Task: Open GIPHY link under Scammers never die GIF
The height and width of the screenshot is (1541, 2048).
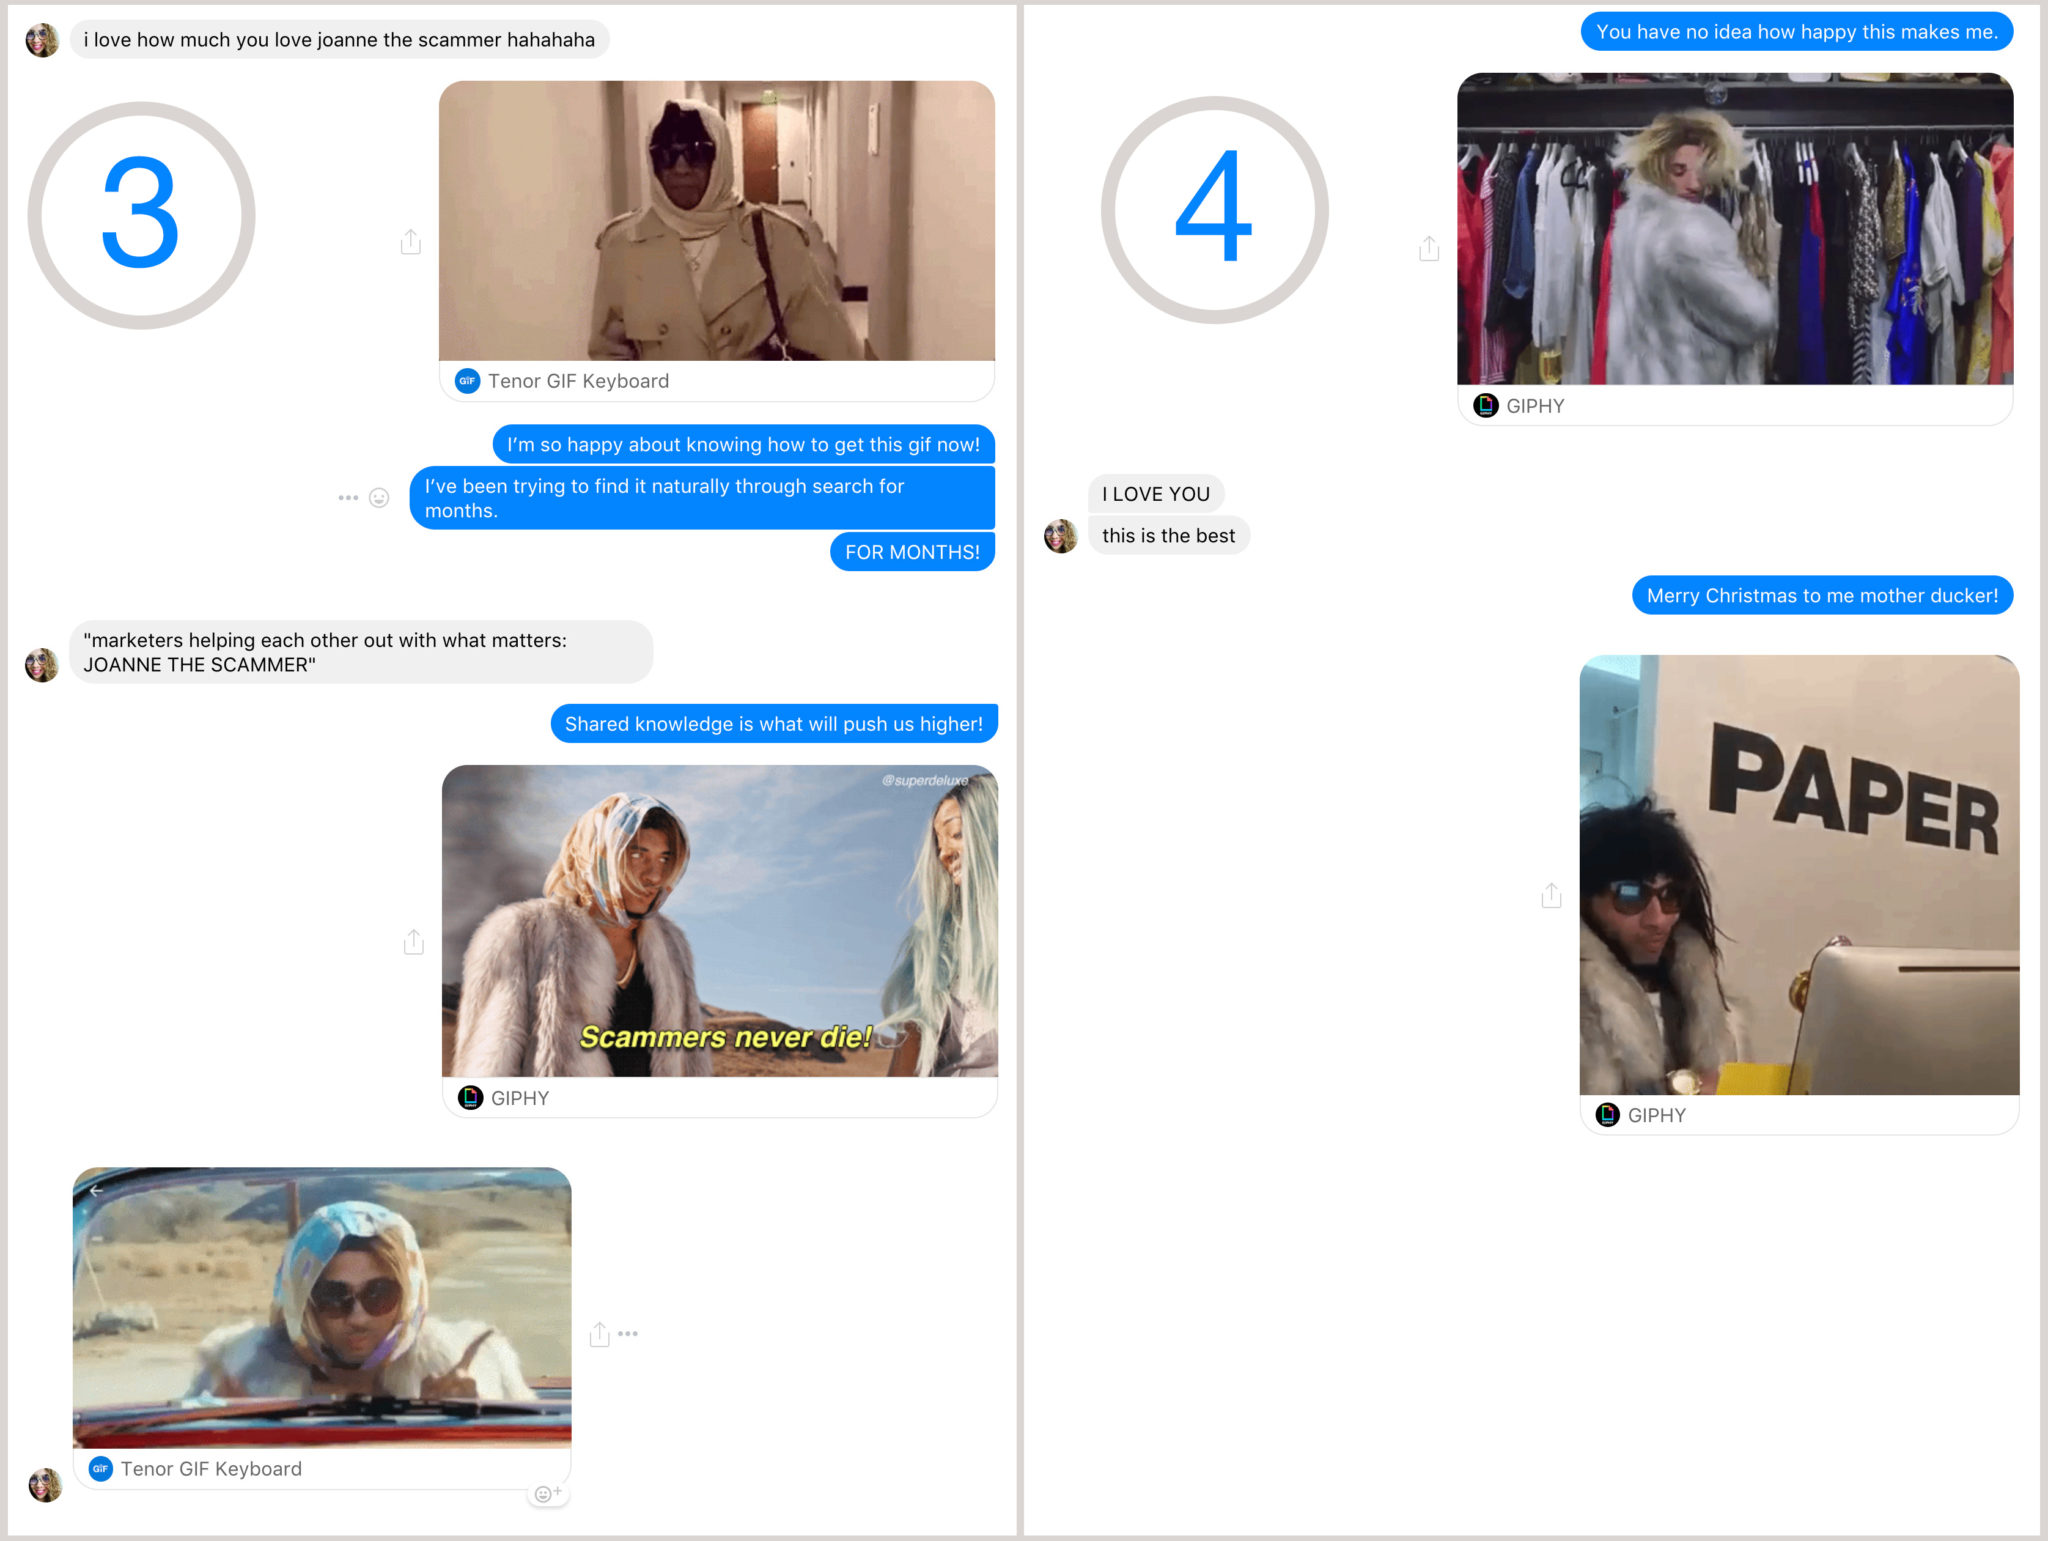Action: 519,1098
